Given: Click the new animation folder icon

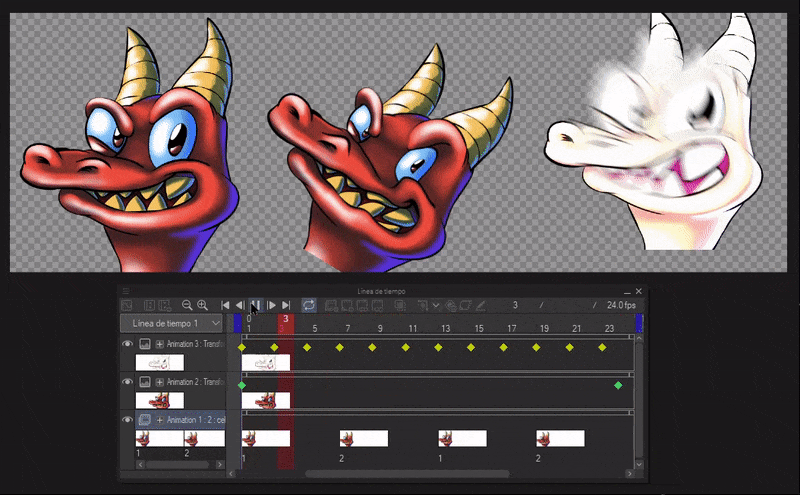Looking at the screenshot, I should pyautogui.click(x=149, y=305).
